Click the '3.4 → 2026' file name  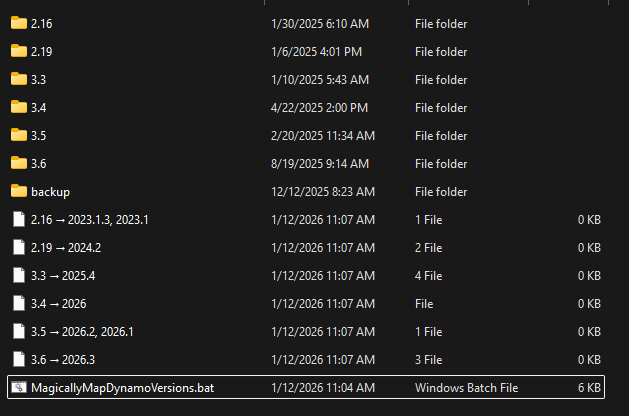click(x=59, y=303)
